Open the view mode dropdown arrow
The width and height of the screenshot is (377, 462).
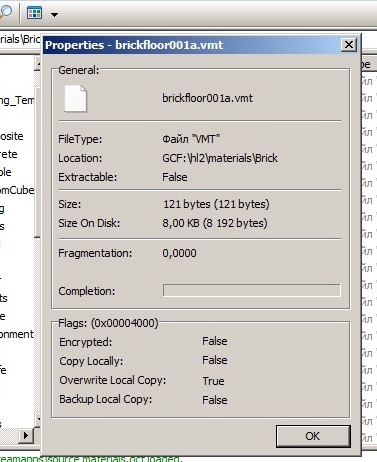coord(54,14)
